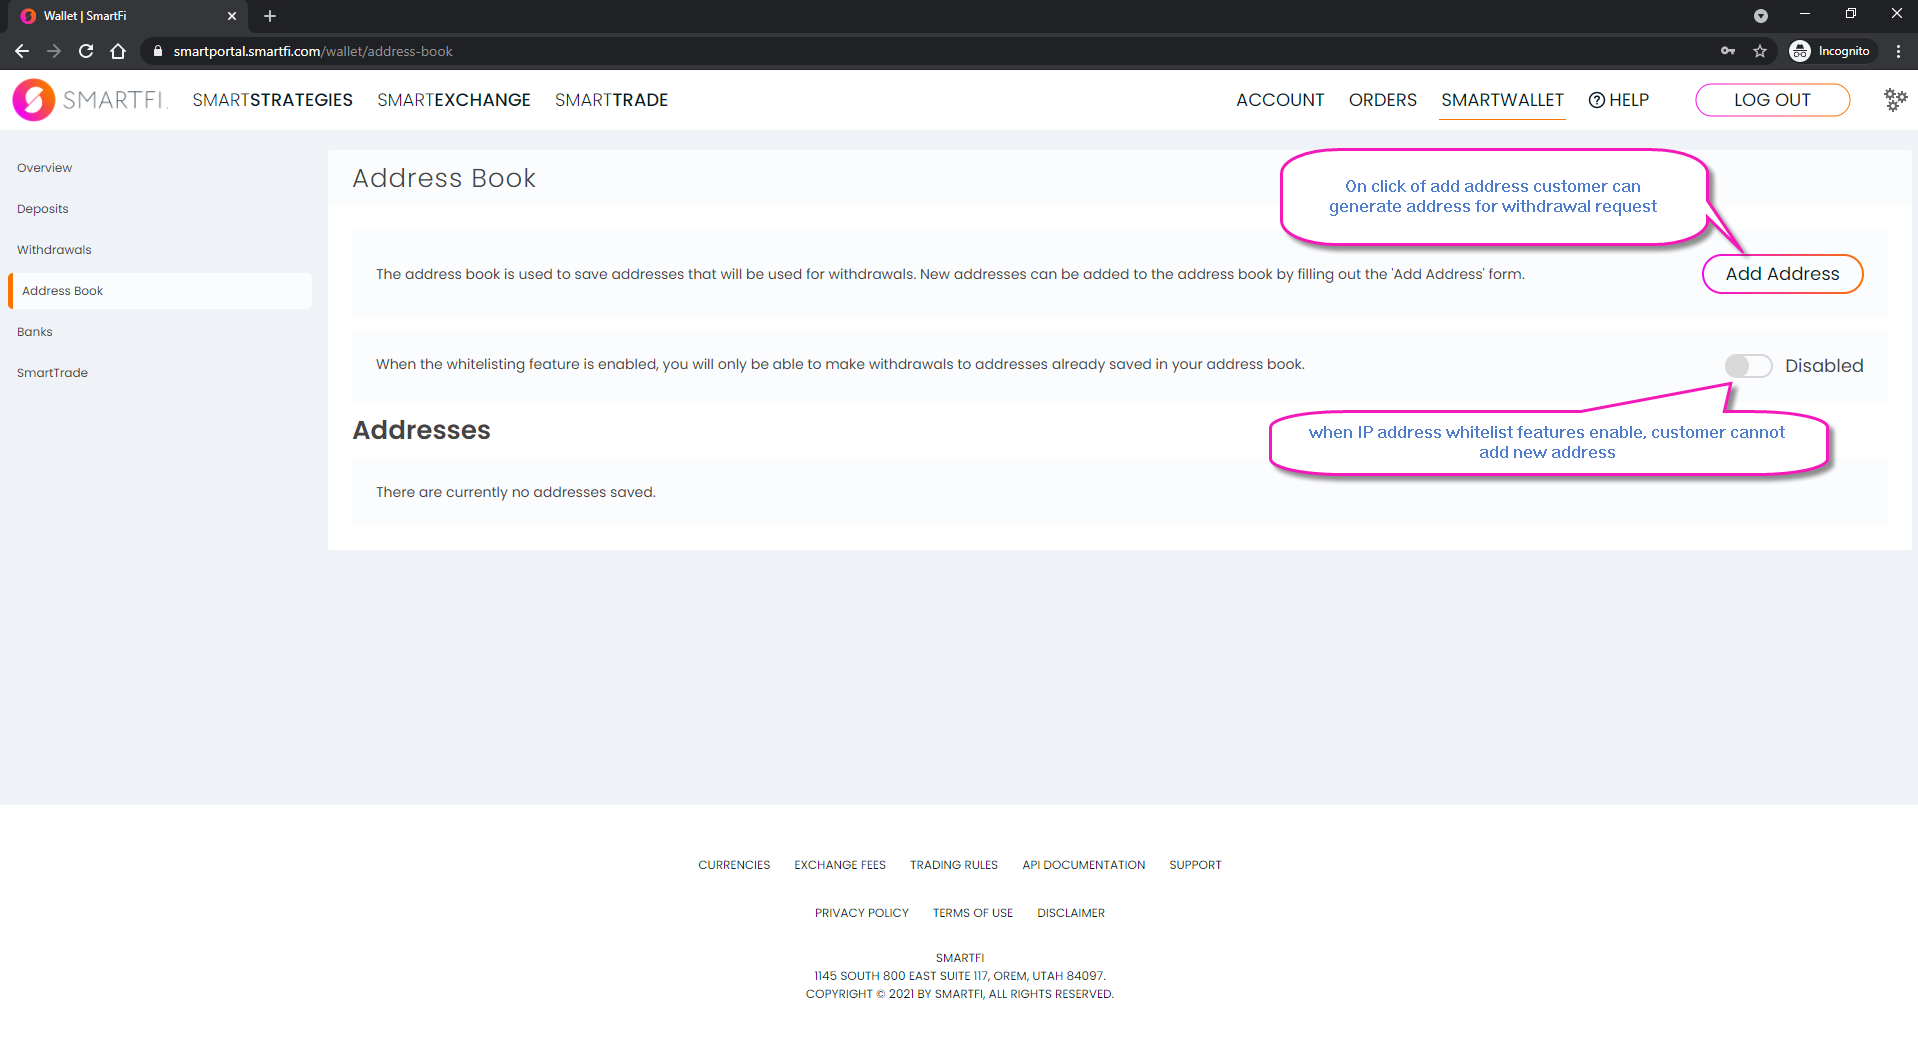Reload the page
The height and width of the screenshot is (1037, 1918).
[86, 51]
